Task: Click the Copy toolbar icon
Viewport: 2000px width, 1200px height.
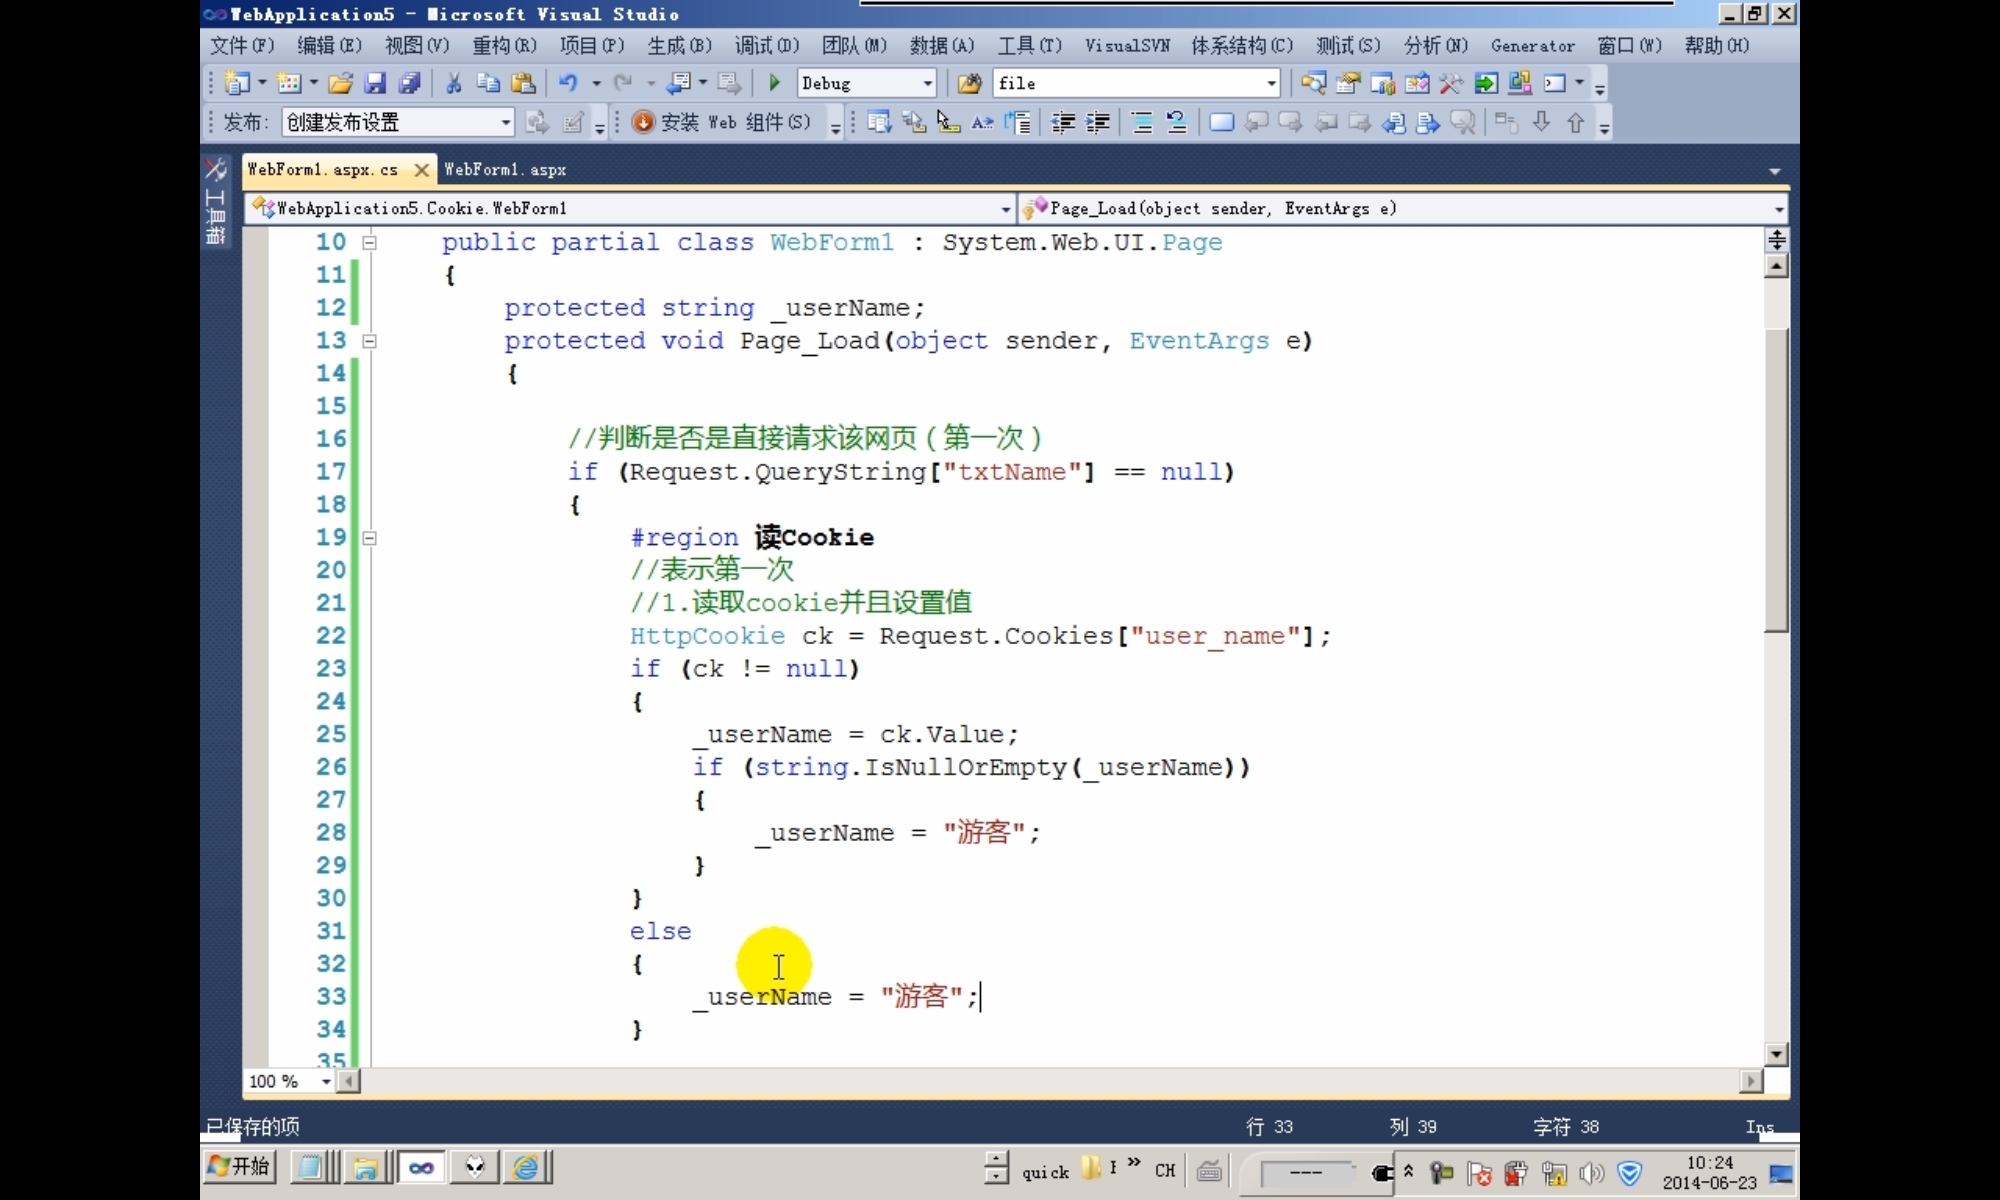Action: coord(488,83)
